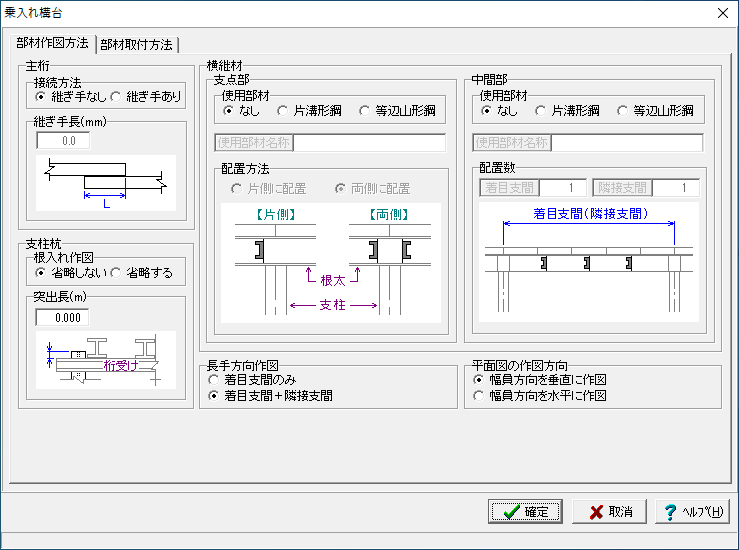The width and height of the screenshot is (739, 550).
Task: Open help via ヘルプ(H) button
Action: click(x=692, y=512)
